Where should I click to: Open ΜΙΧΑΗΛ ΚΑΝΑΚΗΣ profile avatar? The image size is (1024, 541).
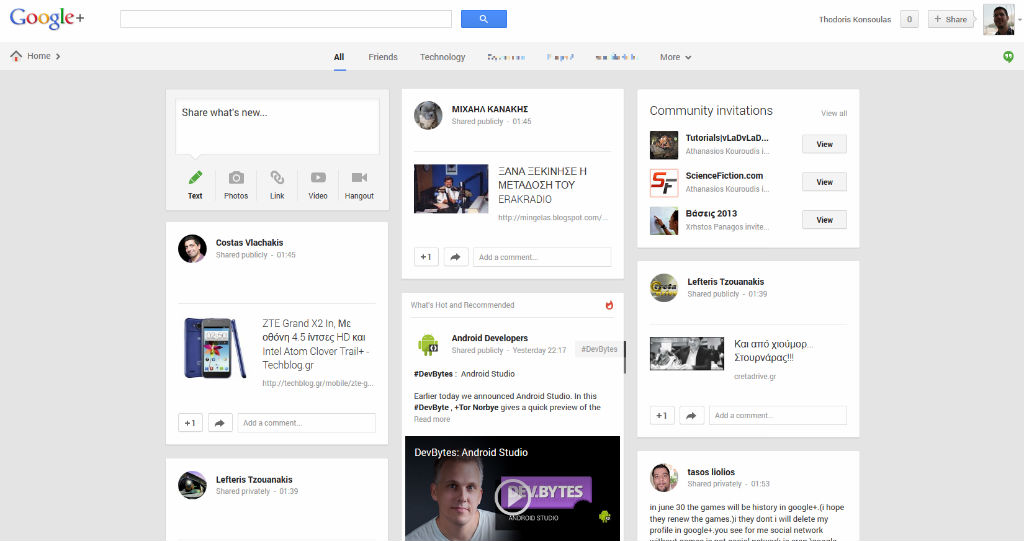(428, 115)
